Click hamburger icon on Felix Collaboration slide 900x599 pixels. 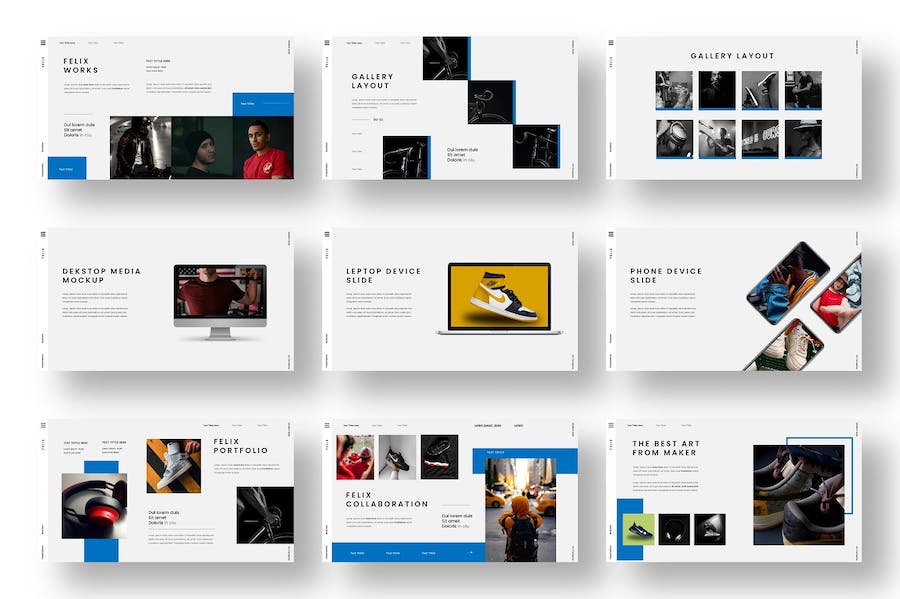[327, 425]
